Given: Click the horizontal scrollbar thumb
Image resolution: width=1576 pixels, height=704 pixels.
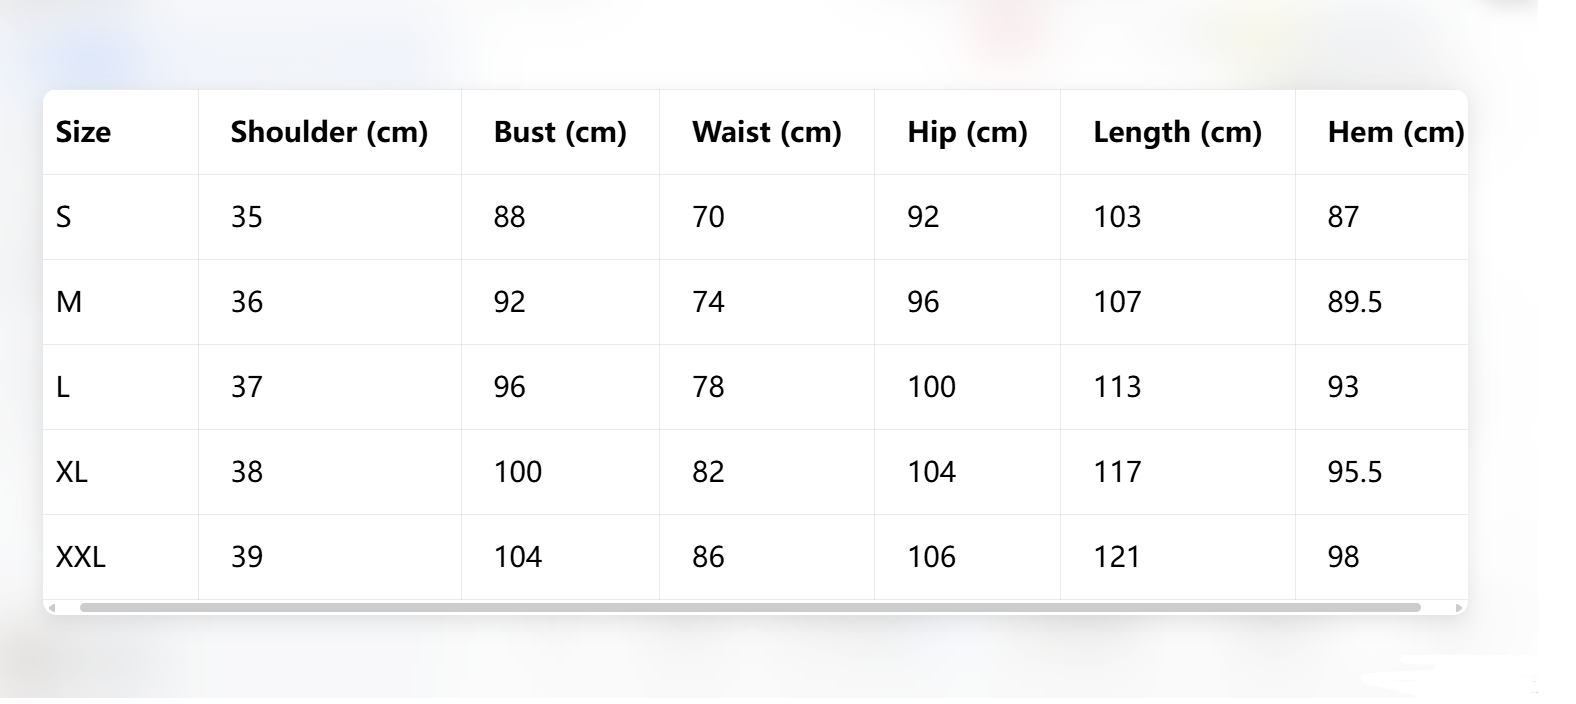Looking at the screenshot, I should tap(750, 606).
